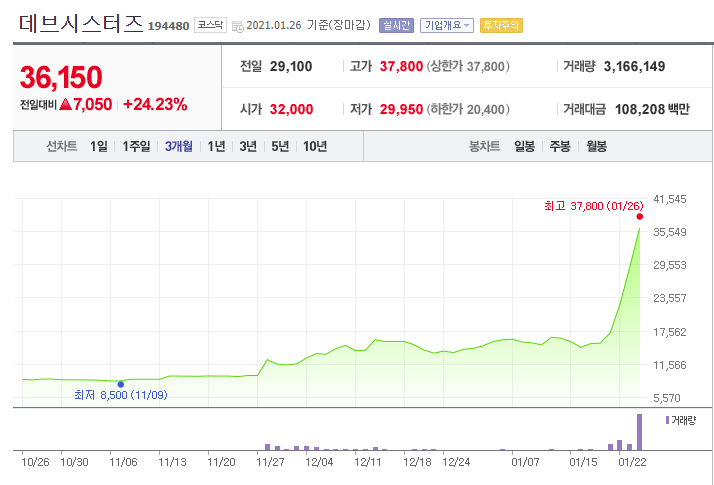Screen dimensions: 714x485
Task: Click the 상한가 37,800 text
Action: coord(468,66)
